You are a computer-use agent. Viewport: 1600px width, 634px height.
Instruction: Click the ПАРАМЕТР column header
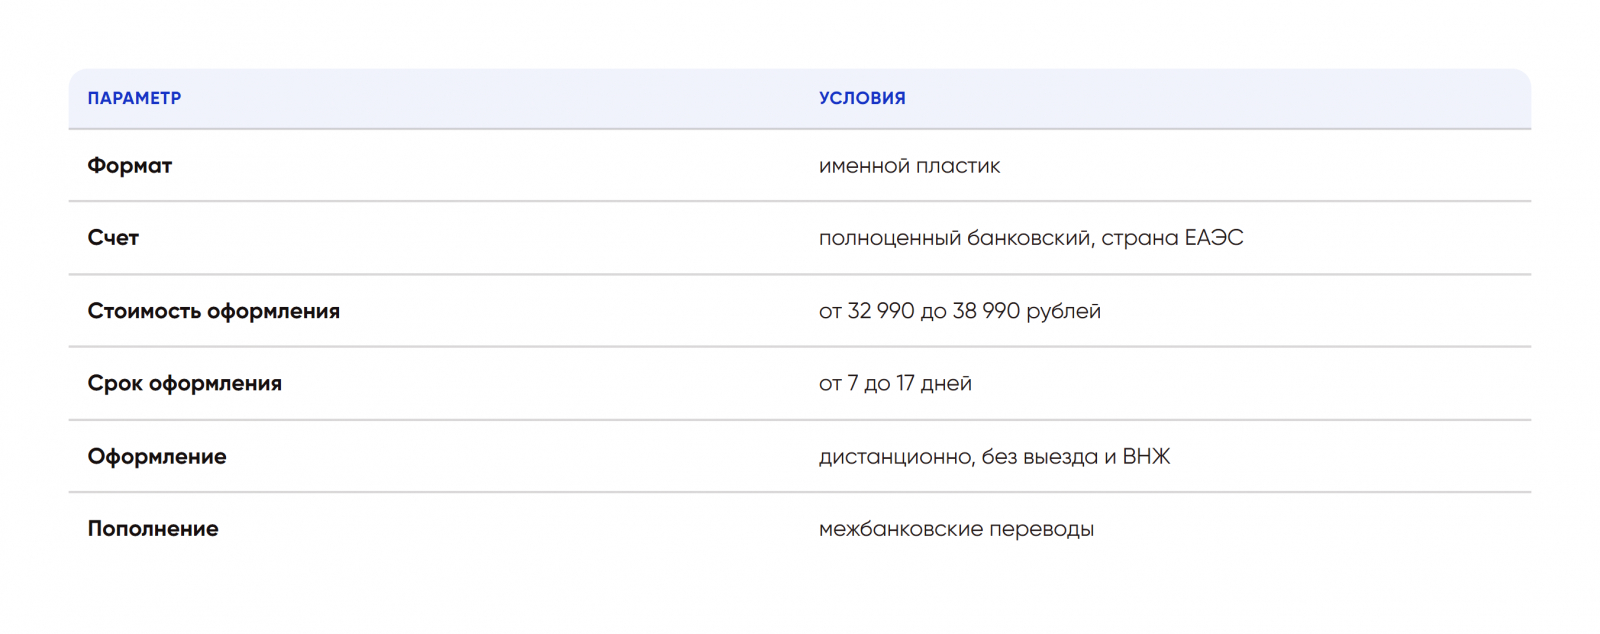134,98
